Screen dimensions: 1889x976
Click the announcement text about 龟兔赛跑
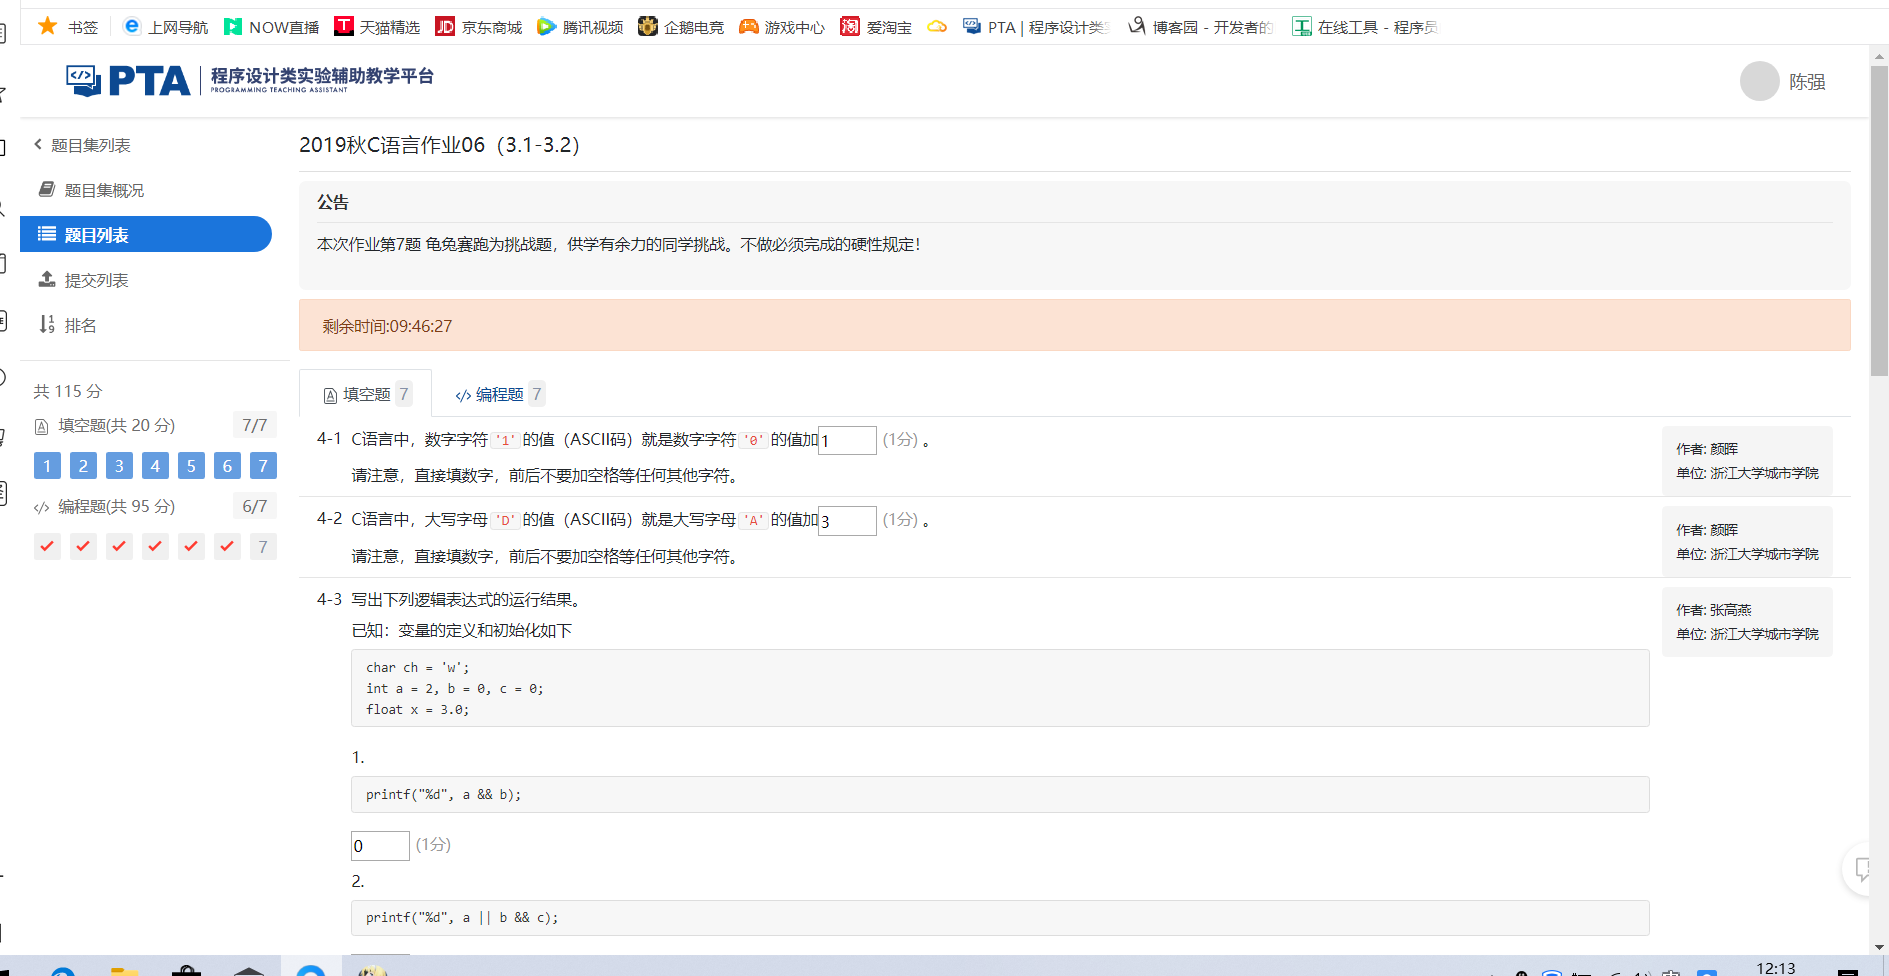click(x=618, y=244)
